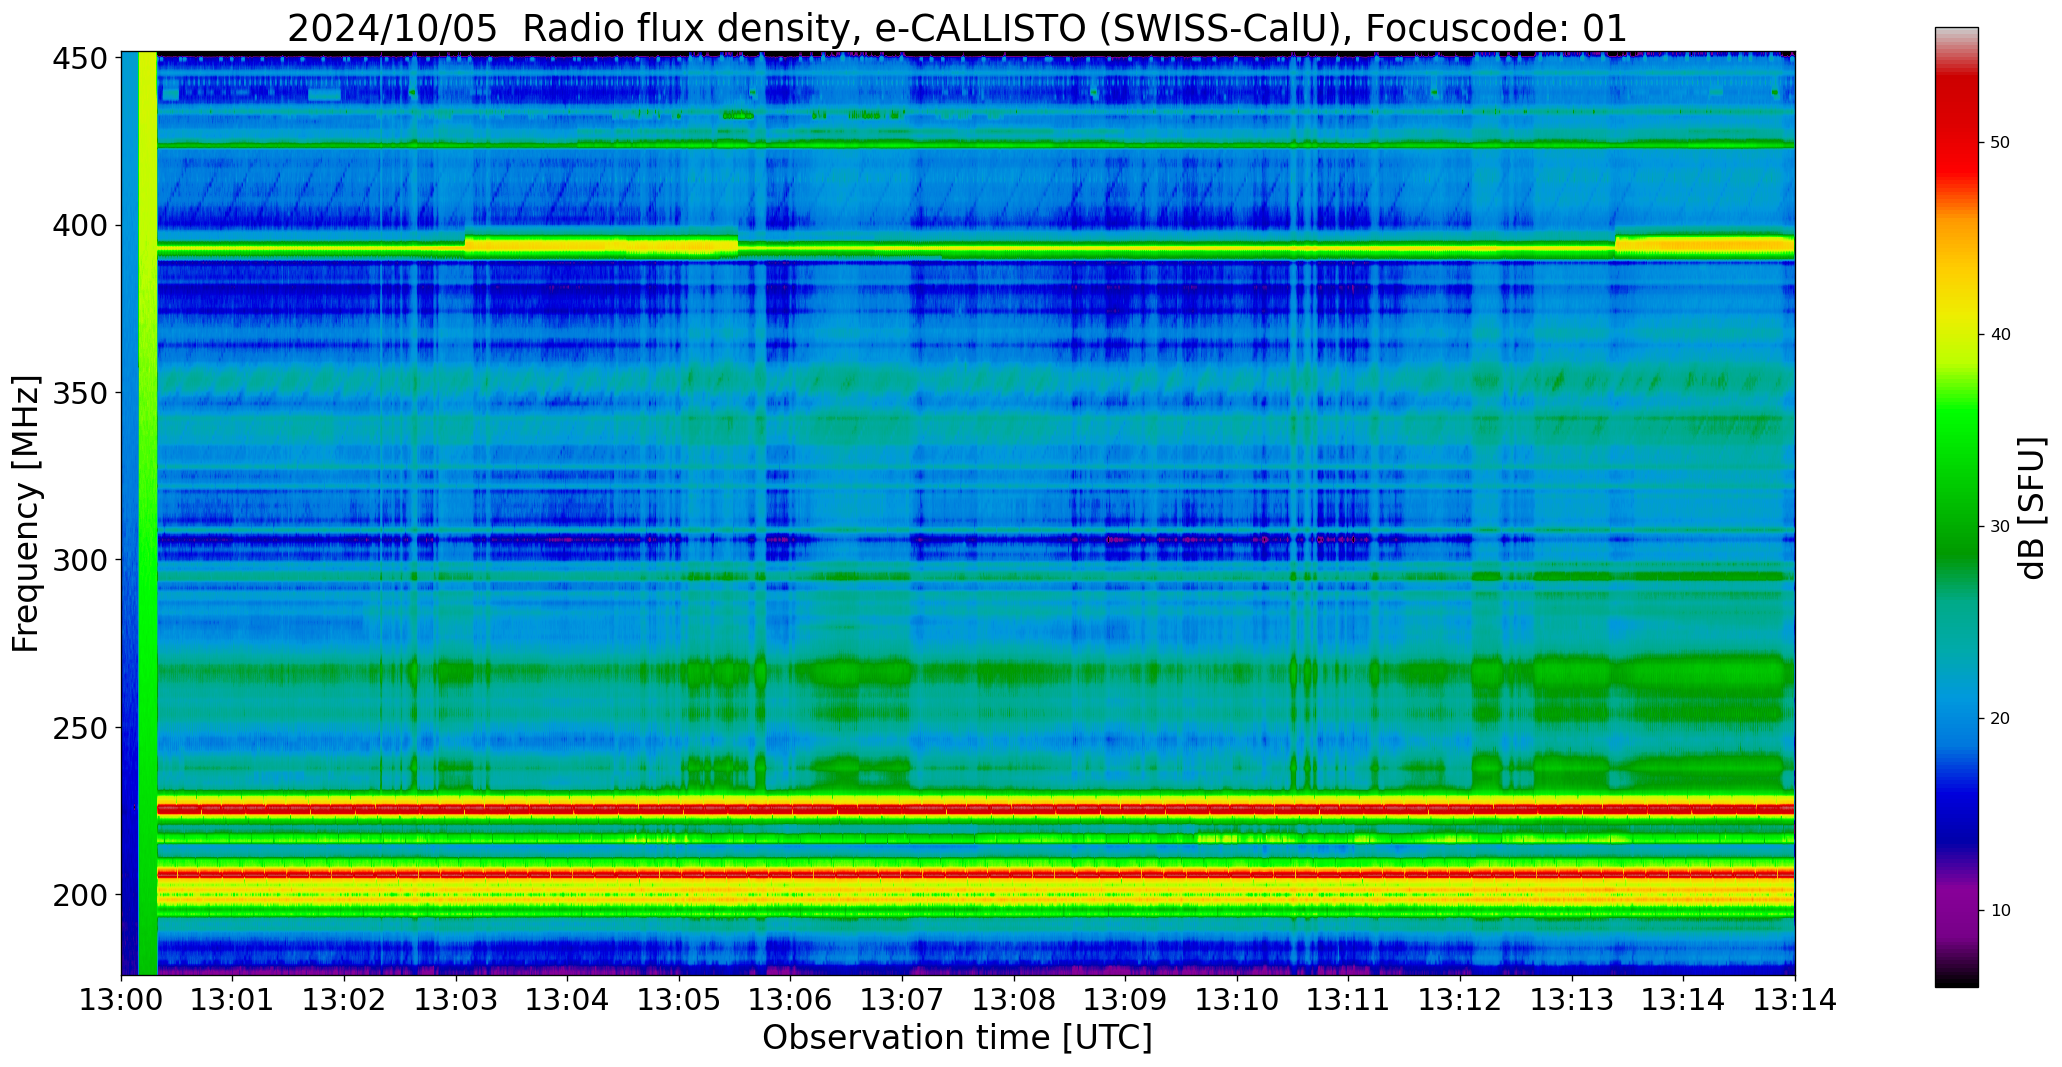Click the 13:08 time tick label
The height and width of the screenshot is (1067, 2062).
(x=1014, y=1000)
